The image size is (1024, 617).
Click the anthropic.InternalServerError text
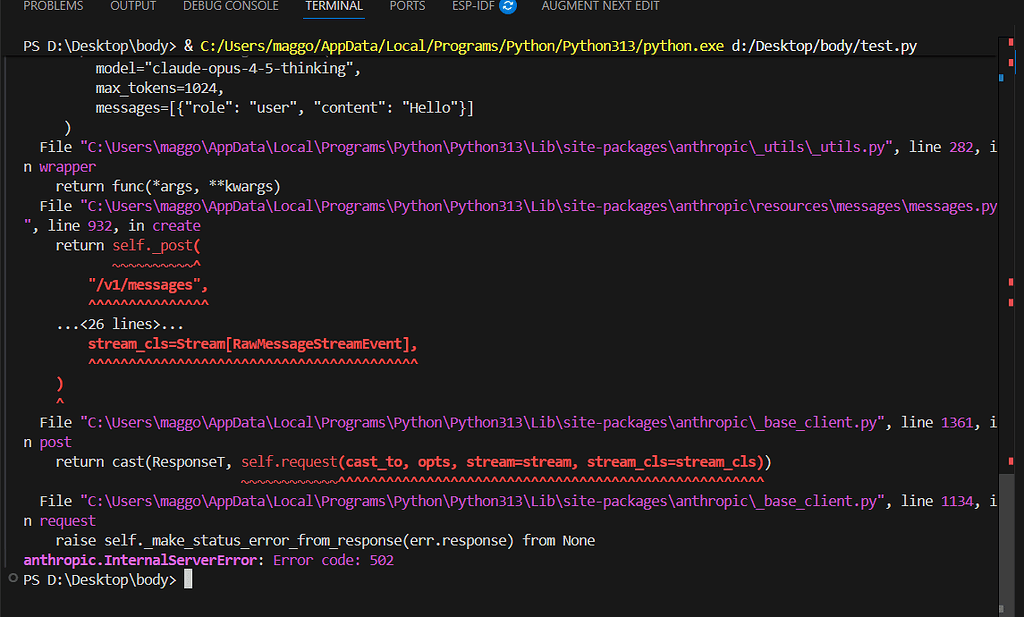(x=140, y=560)
